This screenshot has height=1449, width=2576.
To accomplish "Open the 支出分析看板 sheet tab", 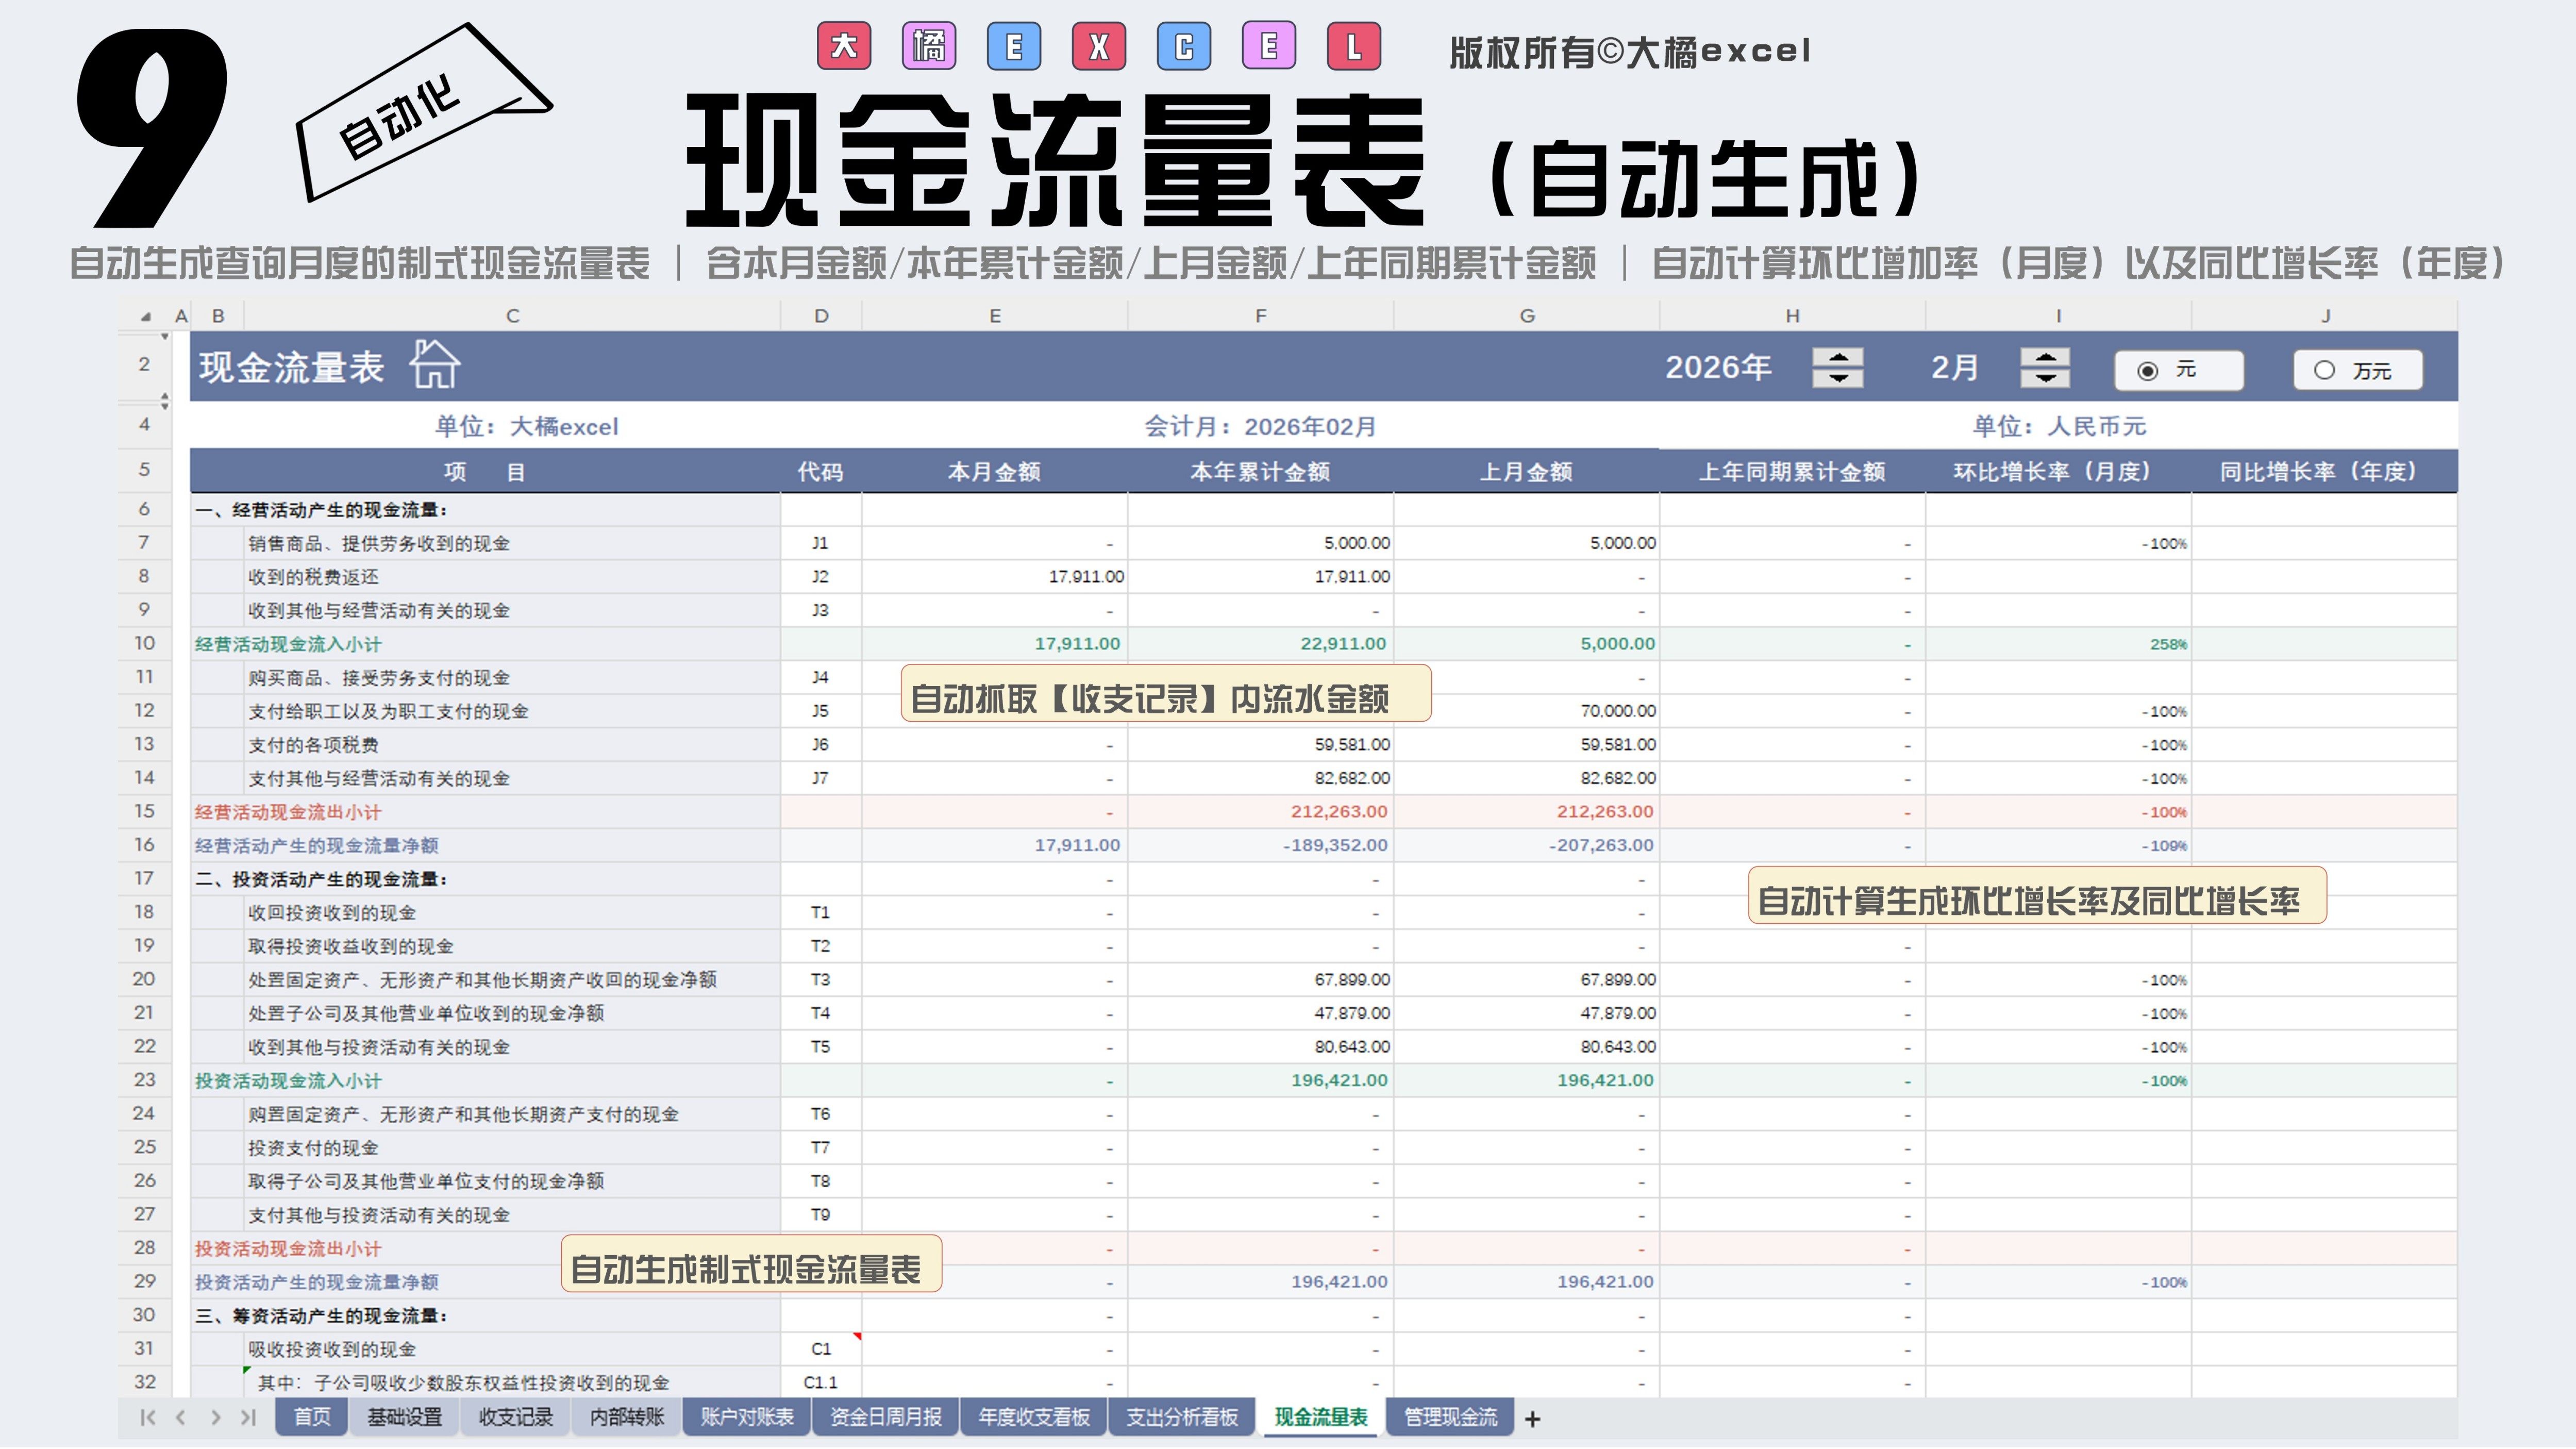I will coord(1181,1418).
